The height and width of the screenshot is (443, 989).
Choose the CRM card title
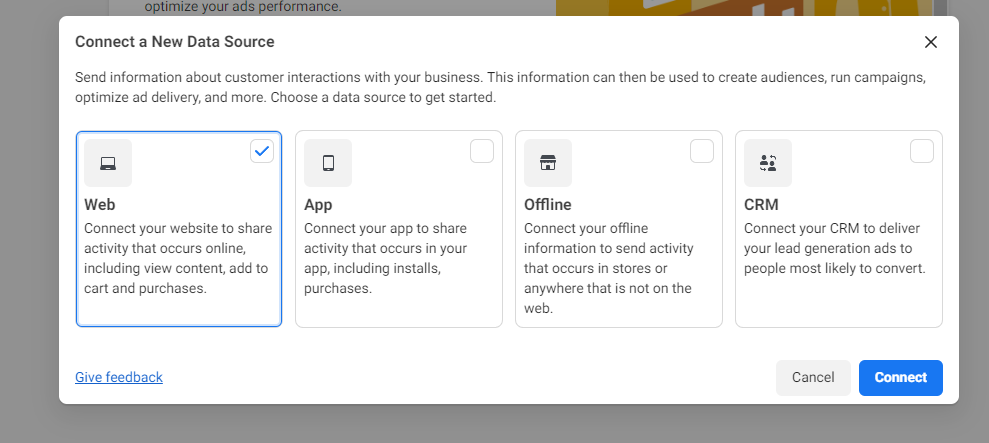[762, 205]
